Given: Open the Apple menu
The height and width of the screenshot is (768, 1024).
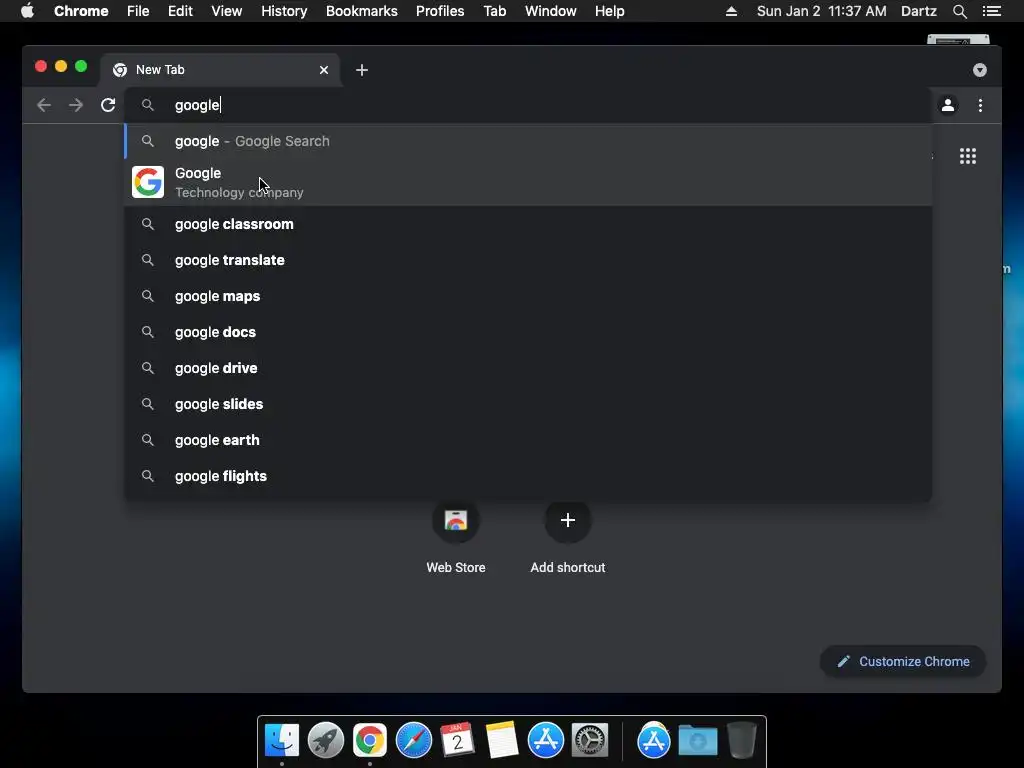Looking at the screenshot, I should [x=27, y=11].
